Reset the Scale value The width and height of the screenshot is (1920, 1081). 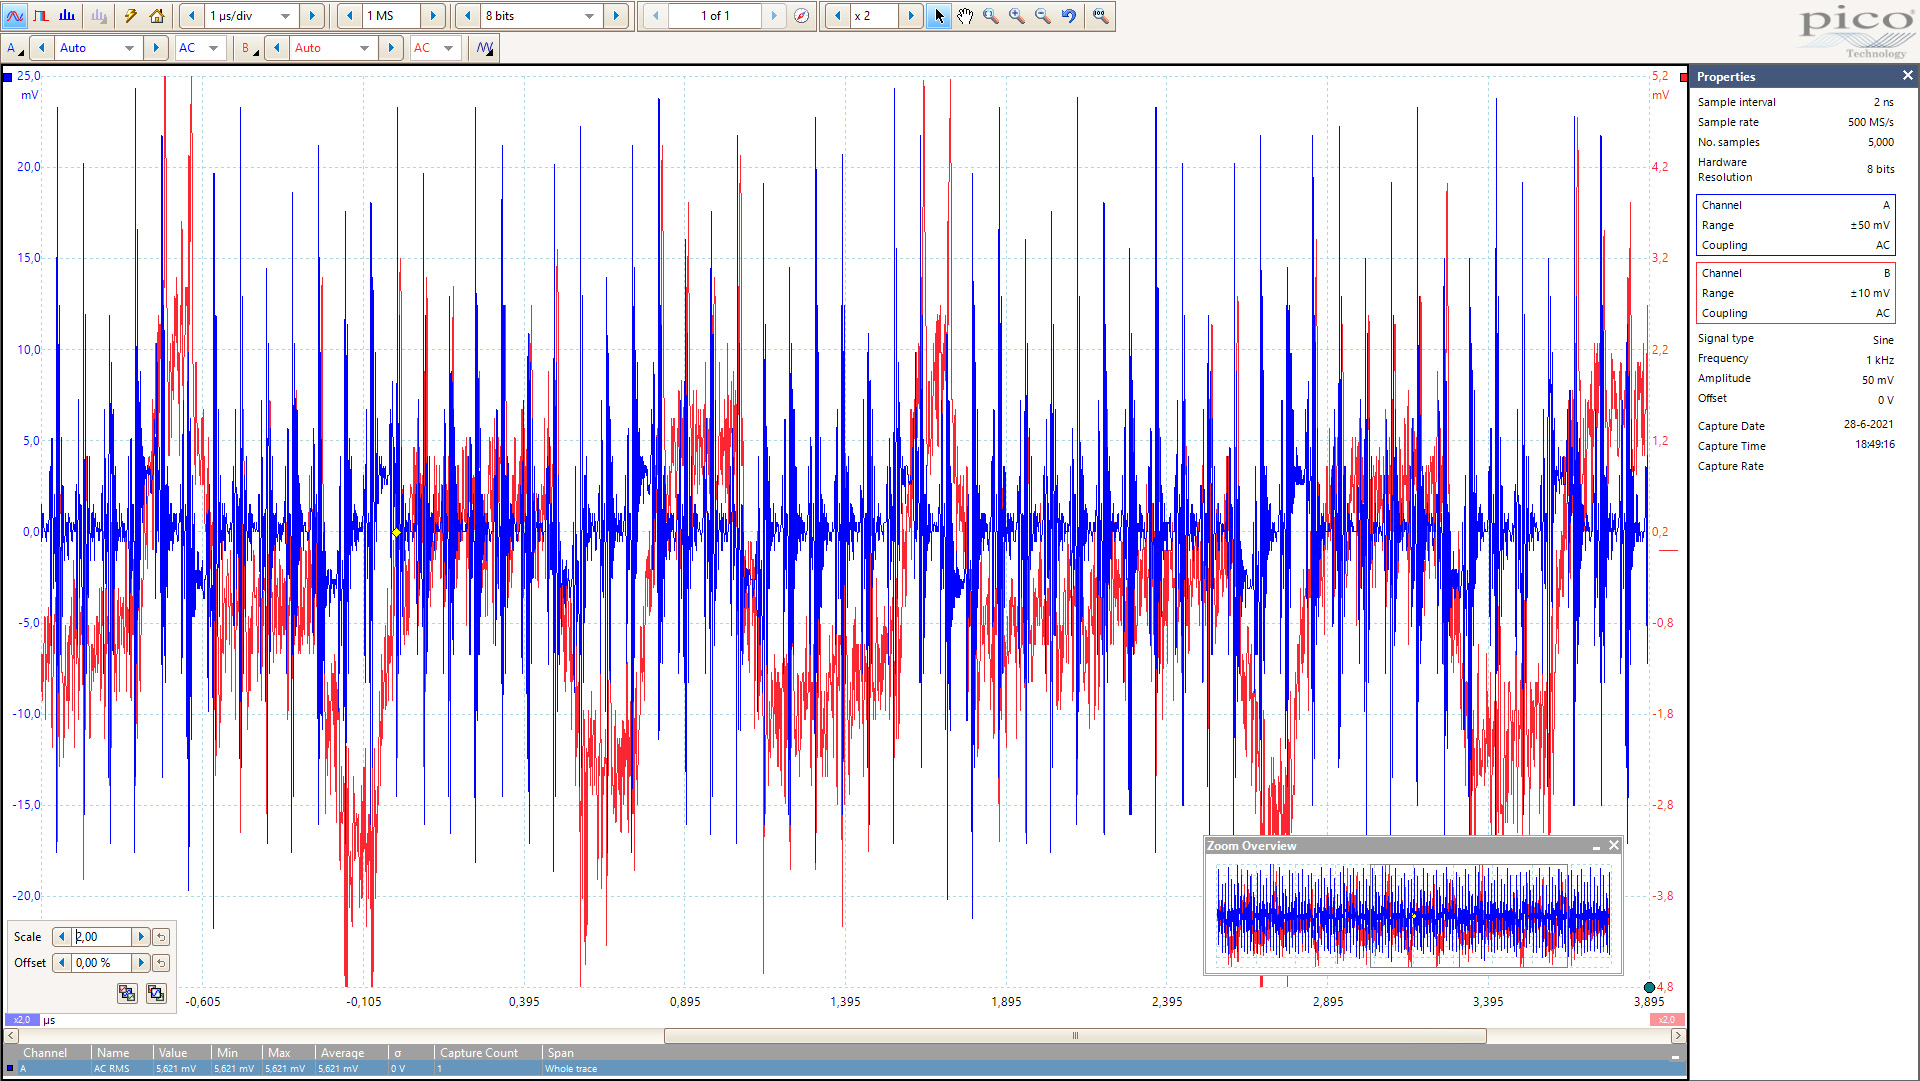[161, 937]
